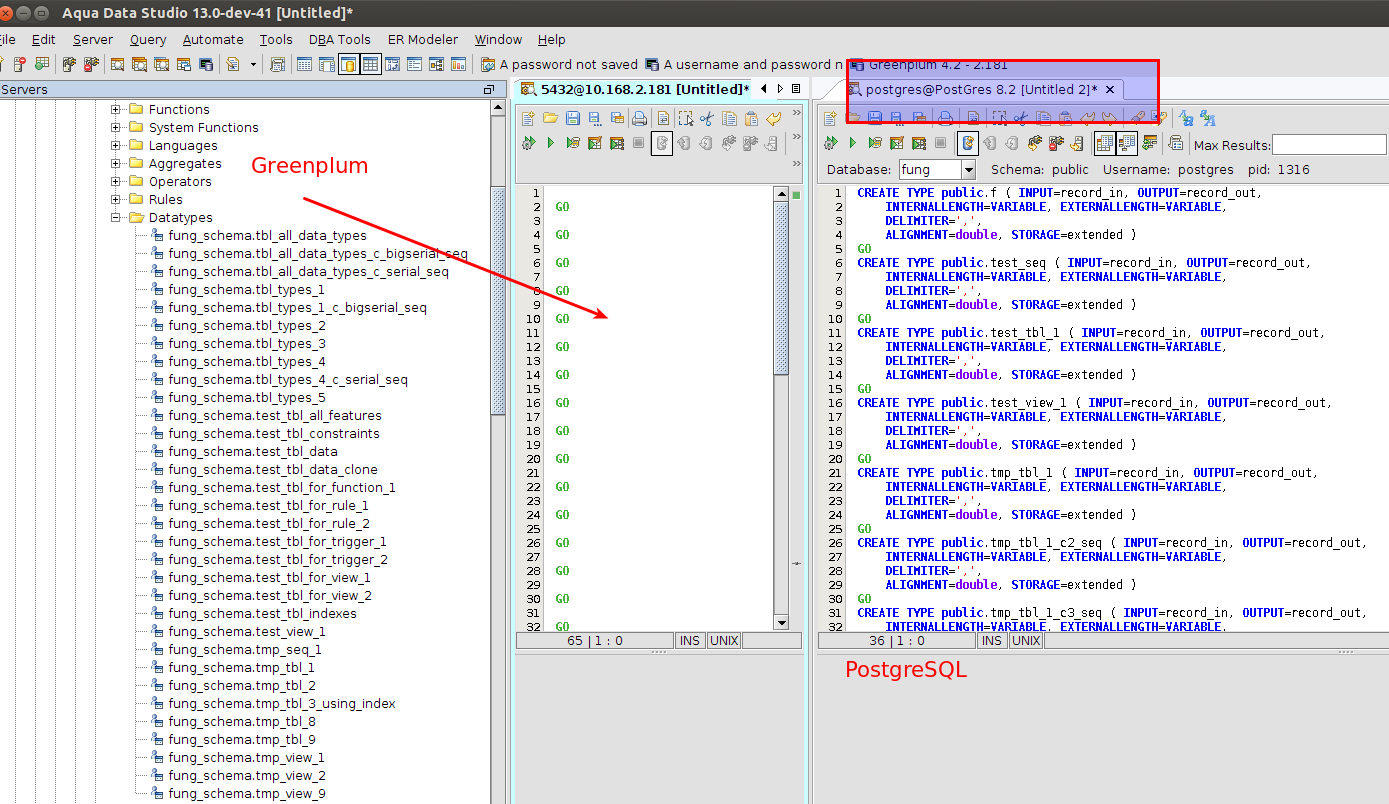Screen dimensions: 1389x804
Task: Click the gear-and-arrows execute icon in left editor
Action: [528, 143]
